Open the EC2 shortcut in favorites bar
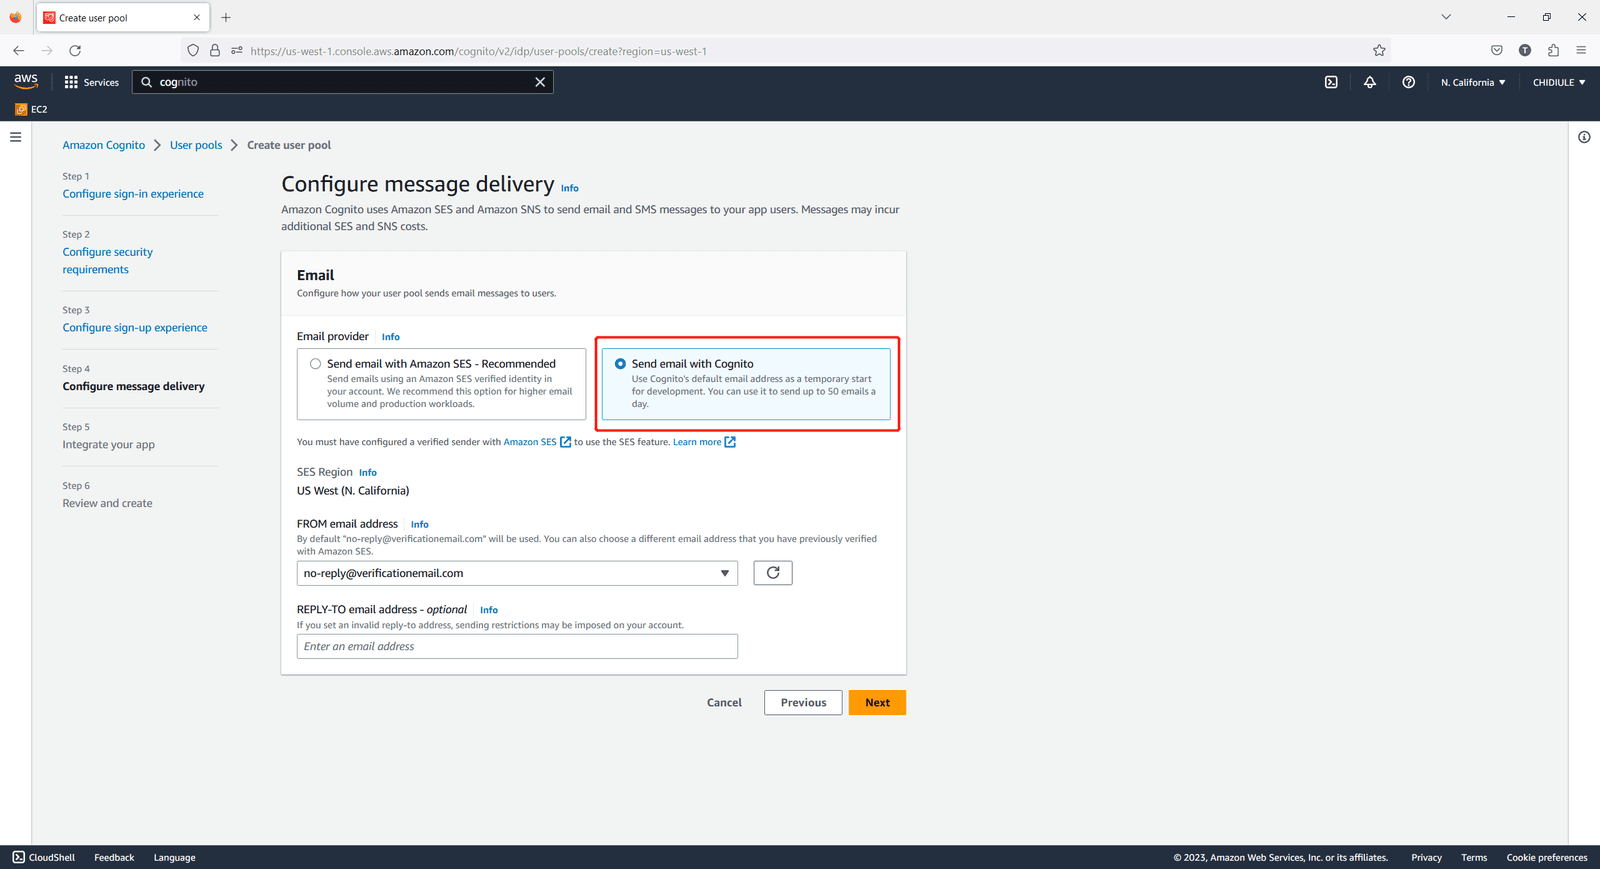Image resolution: width=1600 pixels, height=869 pixels. click(x=31, y=109)
